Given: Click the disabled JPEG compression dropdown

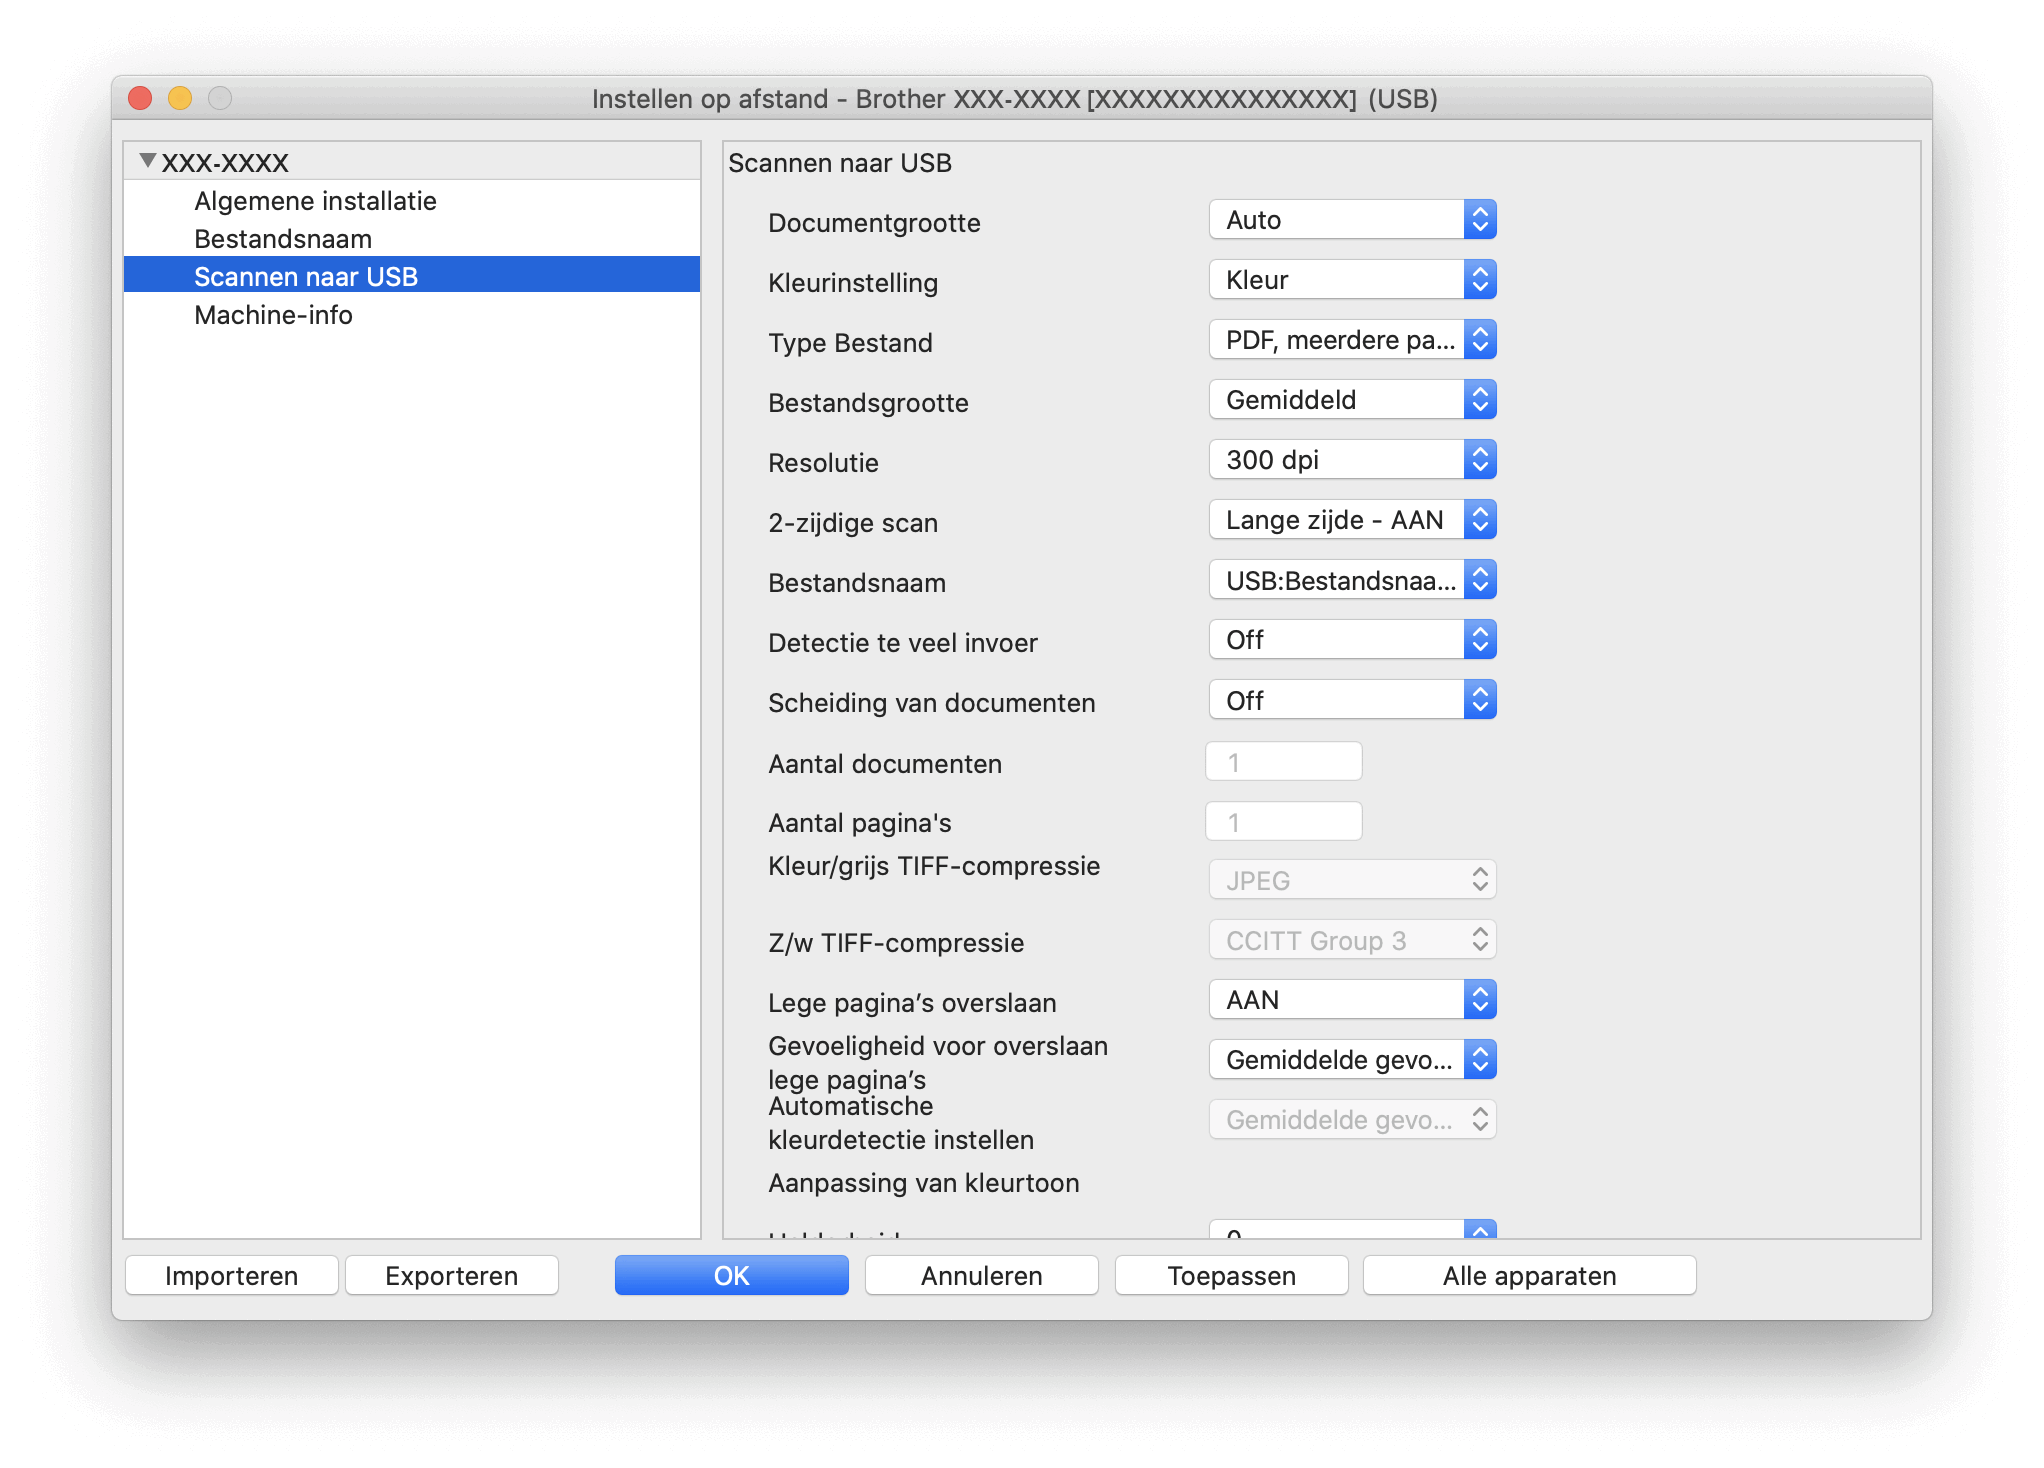Looking at the screenshot, I should tap(1352, 880).
